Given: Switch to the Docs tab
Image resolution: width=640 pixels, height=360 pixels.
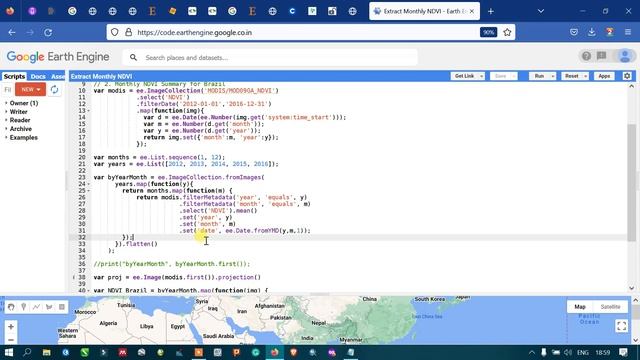Looking at the screenshot, I should (38, 76).
